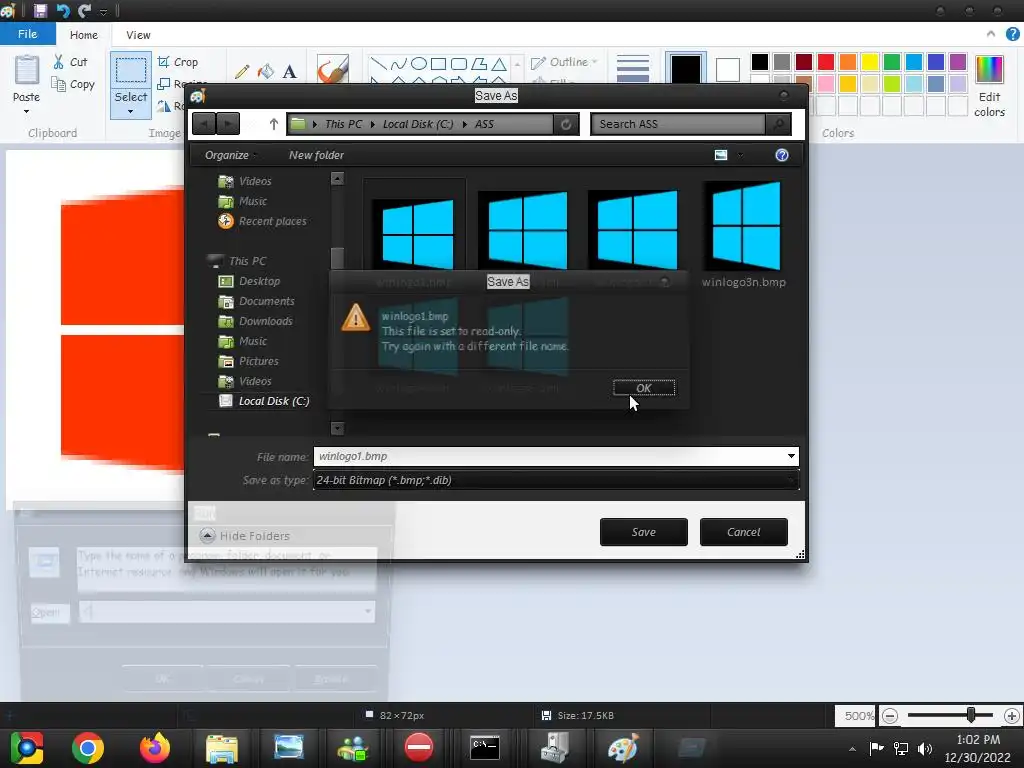
Task: Click Crop in the Image group
Action: click(x=178, y=62)
